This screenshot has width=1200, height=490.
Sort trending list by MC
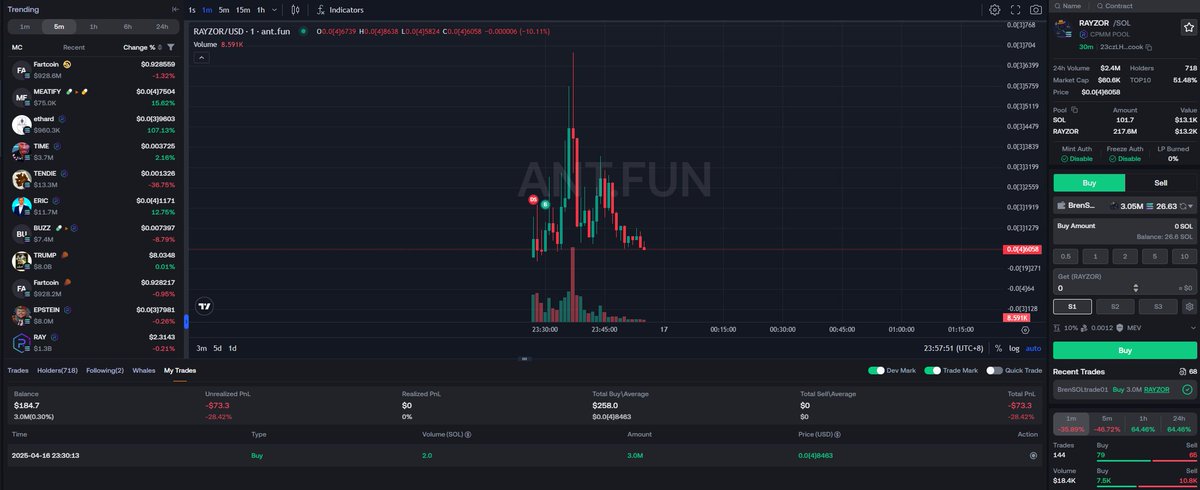(16, 47)
